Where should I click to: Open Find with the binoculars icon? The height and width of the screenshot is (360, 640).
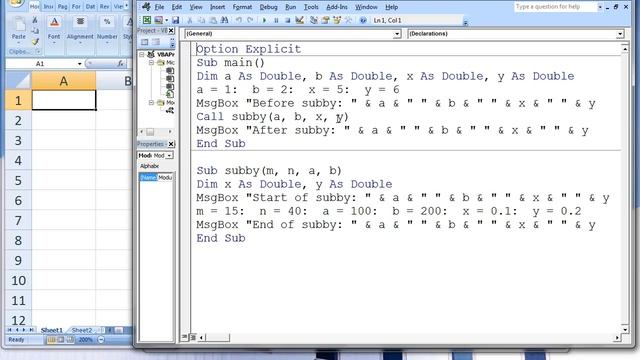point(224,20)
